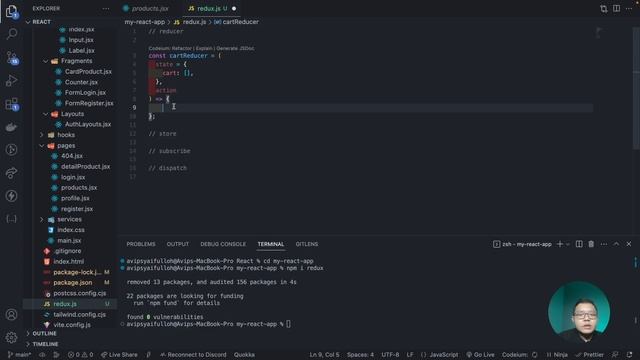Viewport: 640px width, 360px height.
Task: Switch to the PROBLEMS panel tab
Action: (141, 244)
